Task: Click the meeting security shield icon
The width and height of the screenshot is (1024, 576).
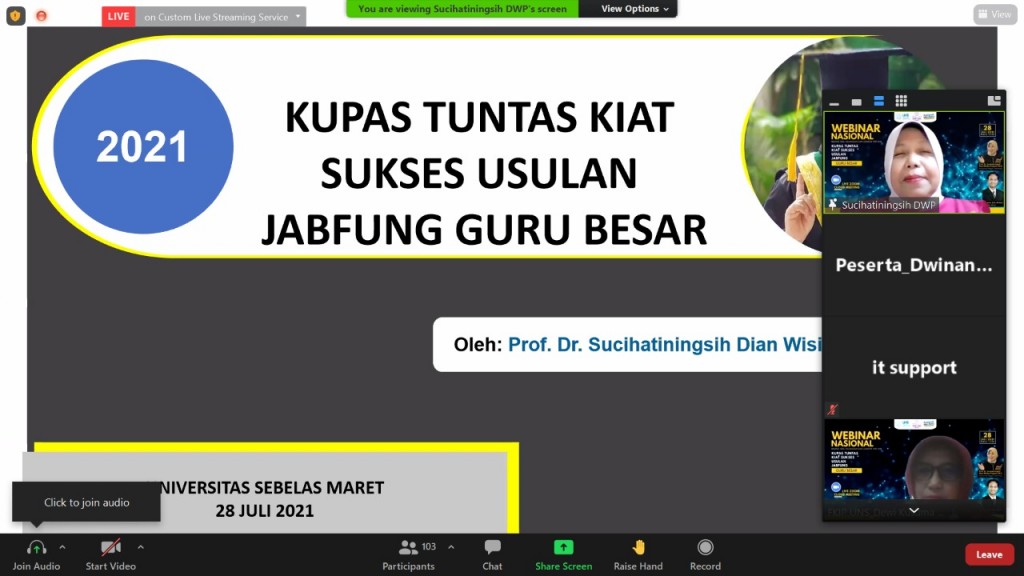Action: point(16,16)
